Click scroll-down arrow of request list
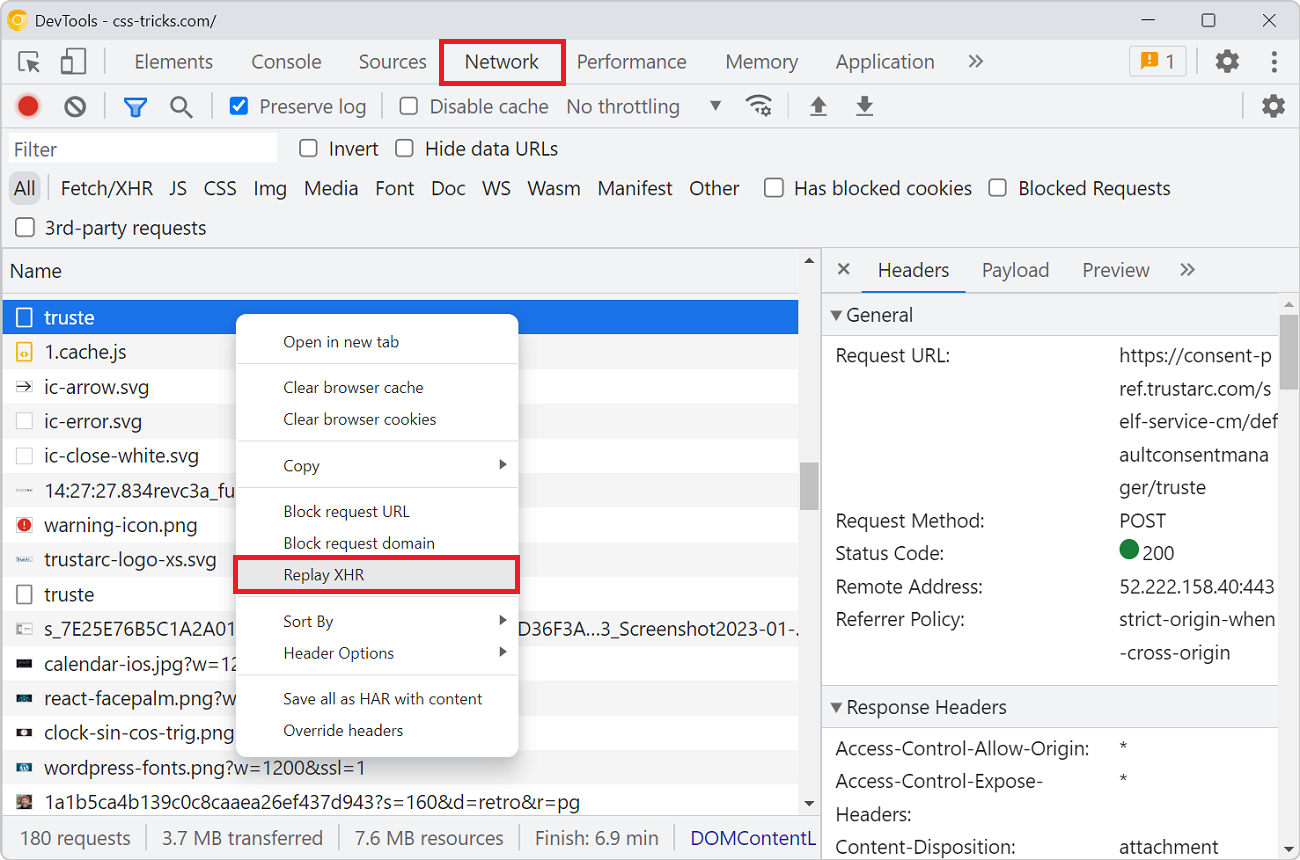The height and width of the screenshot is (860, 1300). click(x=809, y=803)
